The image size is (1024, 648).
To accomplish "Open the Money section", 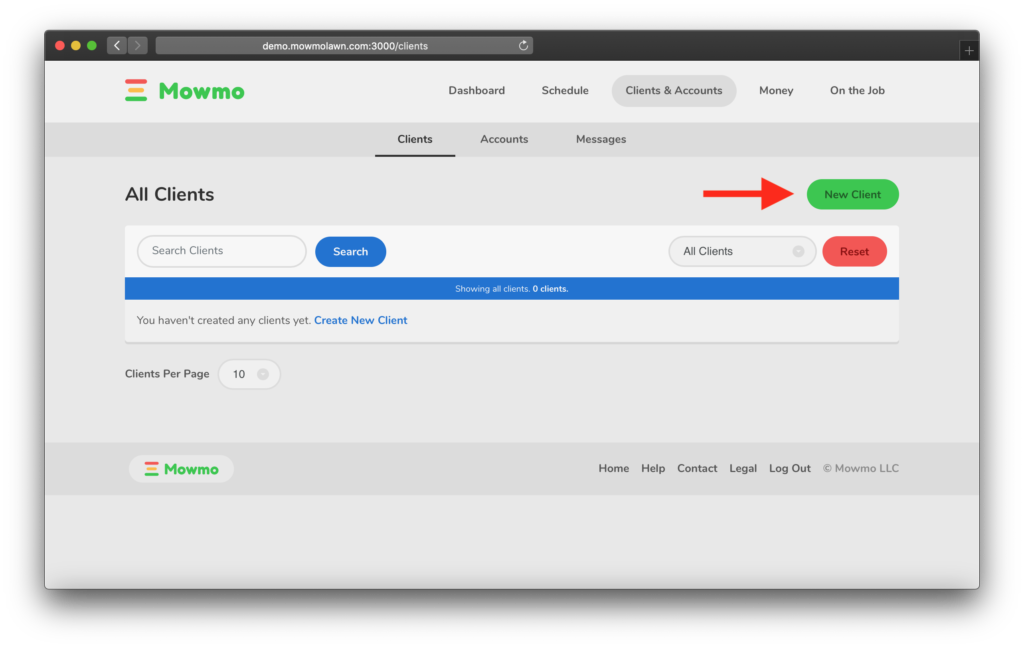I will [x=776, y=91].
